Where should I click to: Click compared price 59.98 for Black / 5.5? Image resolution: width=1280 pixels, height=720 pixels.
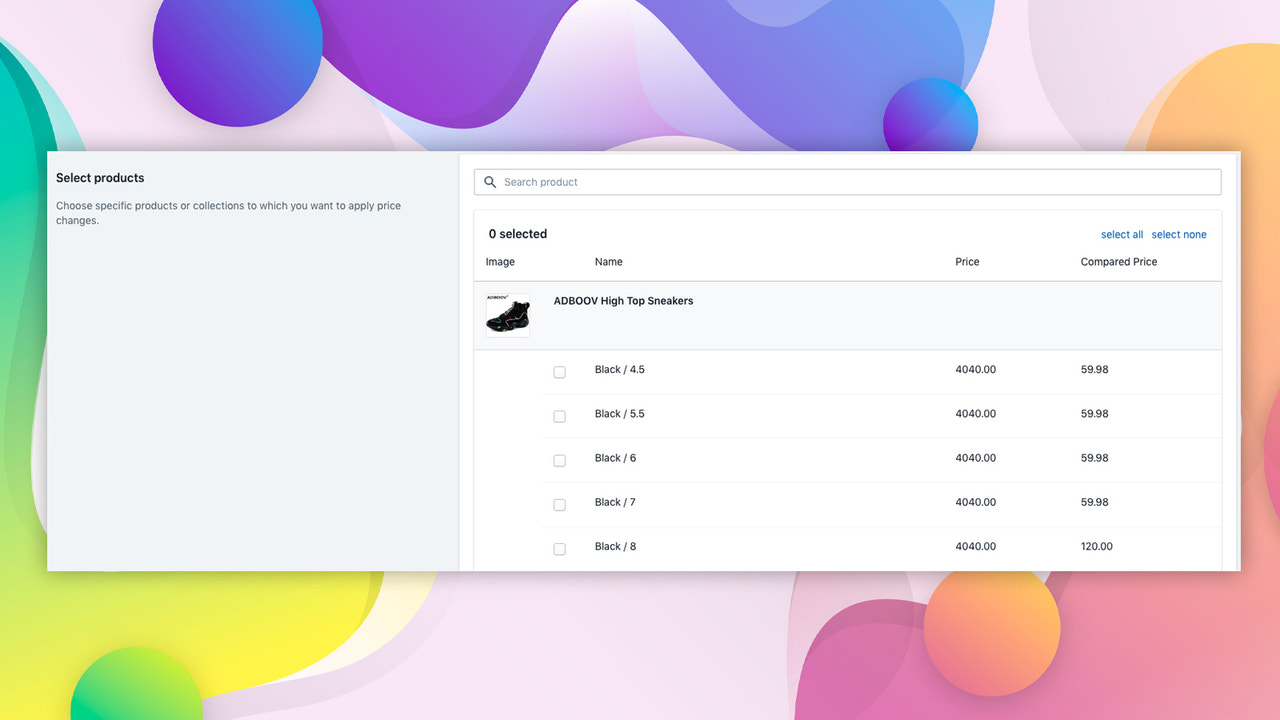coord(1095,414)
